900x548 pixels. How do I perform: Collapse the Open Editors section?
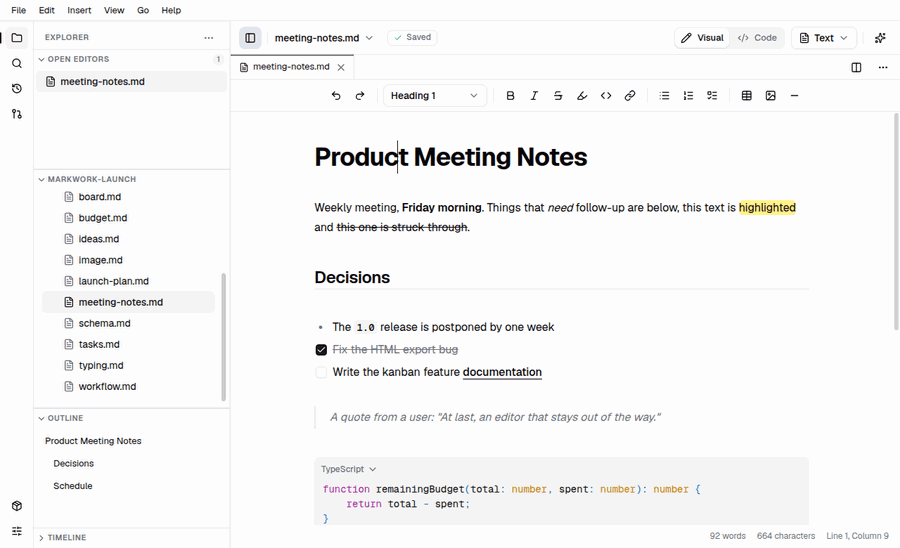point(132,59)
